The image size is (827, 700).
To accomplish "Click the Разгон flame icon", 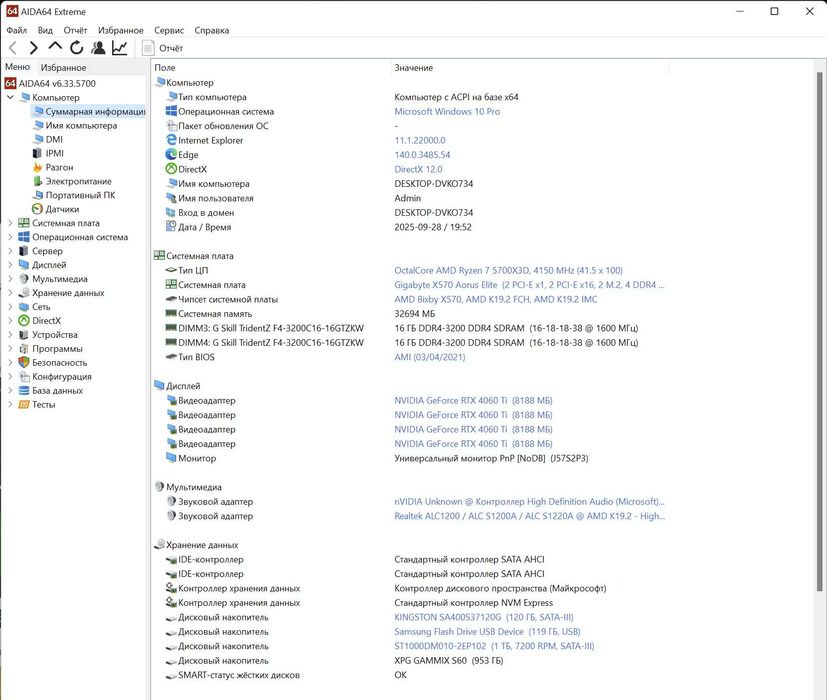I will pos(37,167).
